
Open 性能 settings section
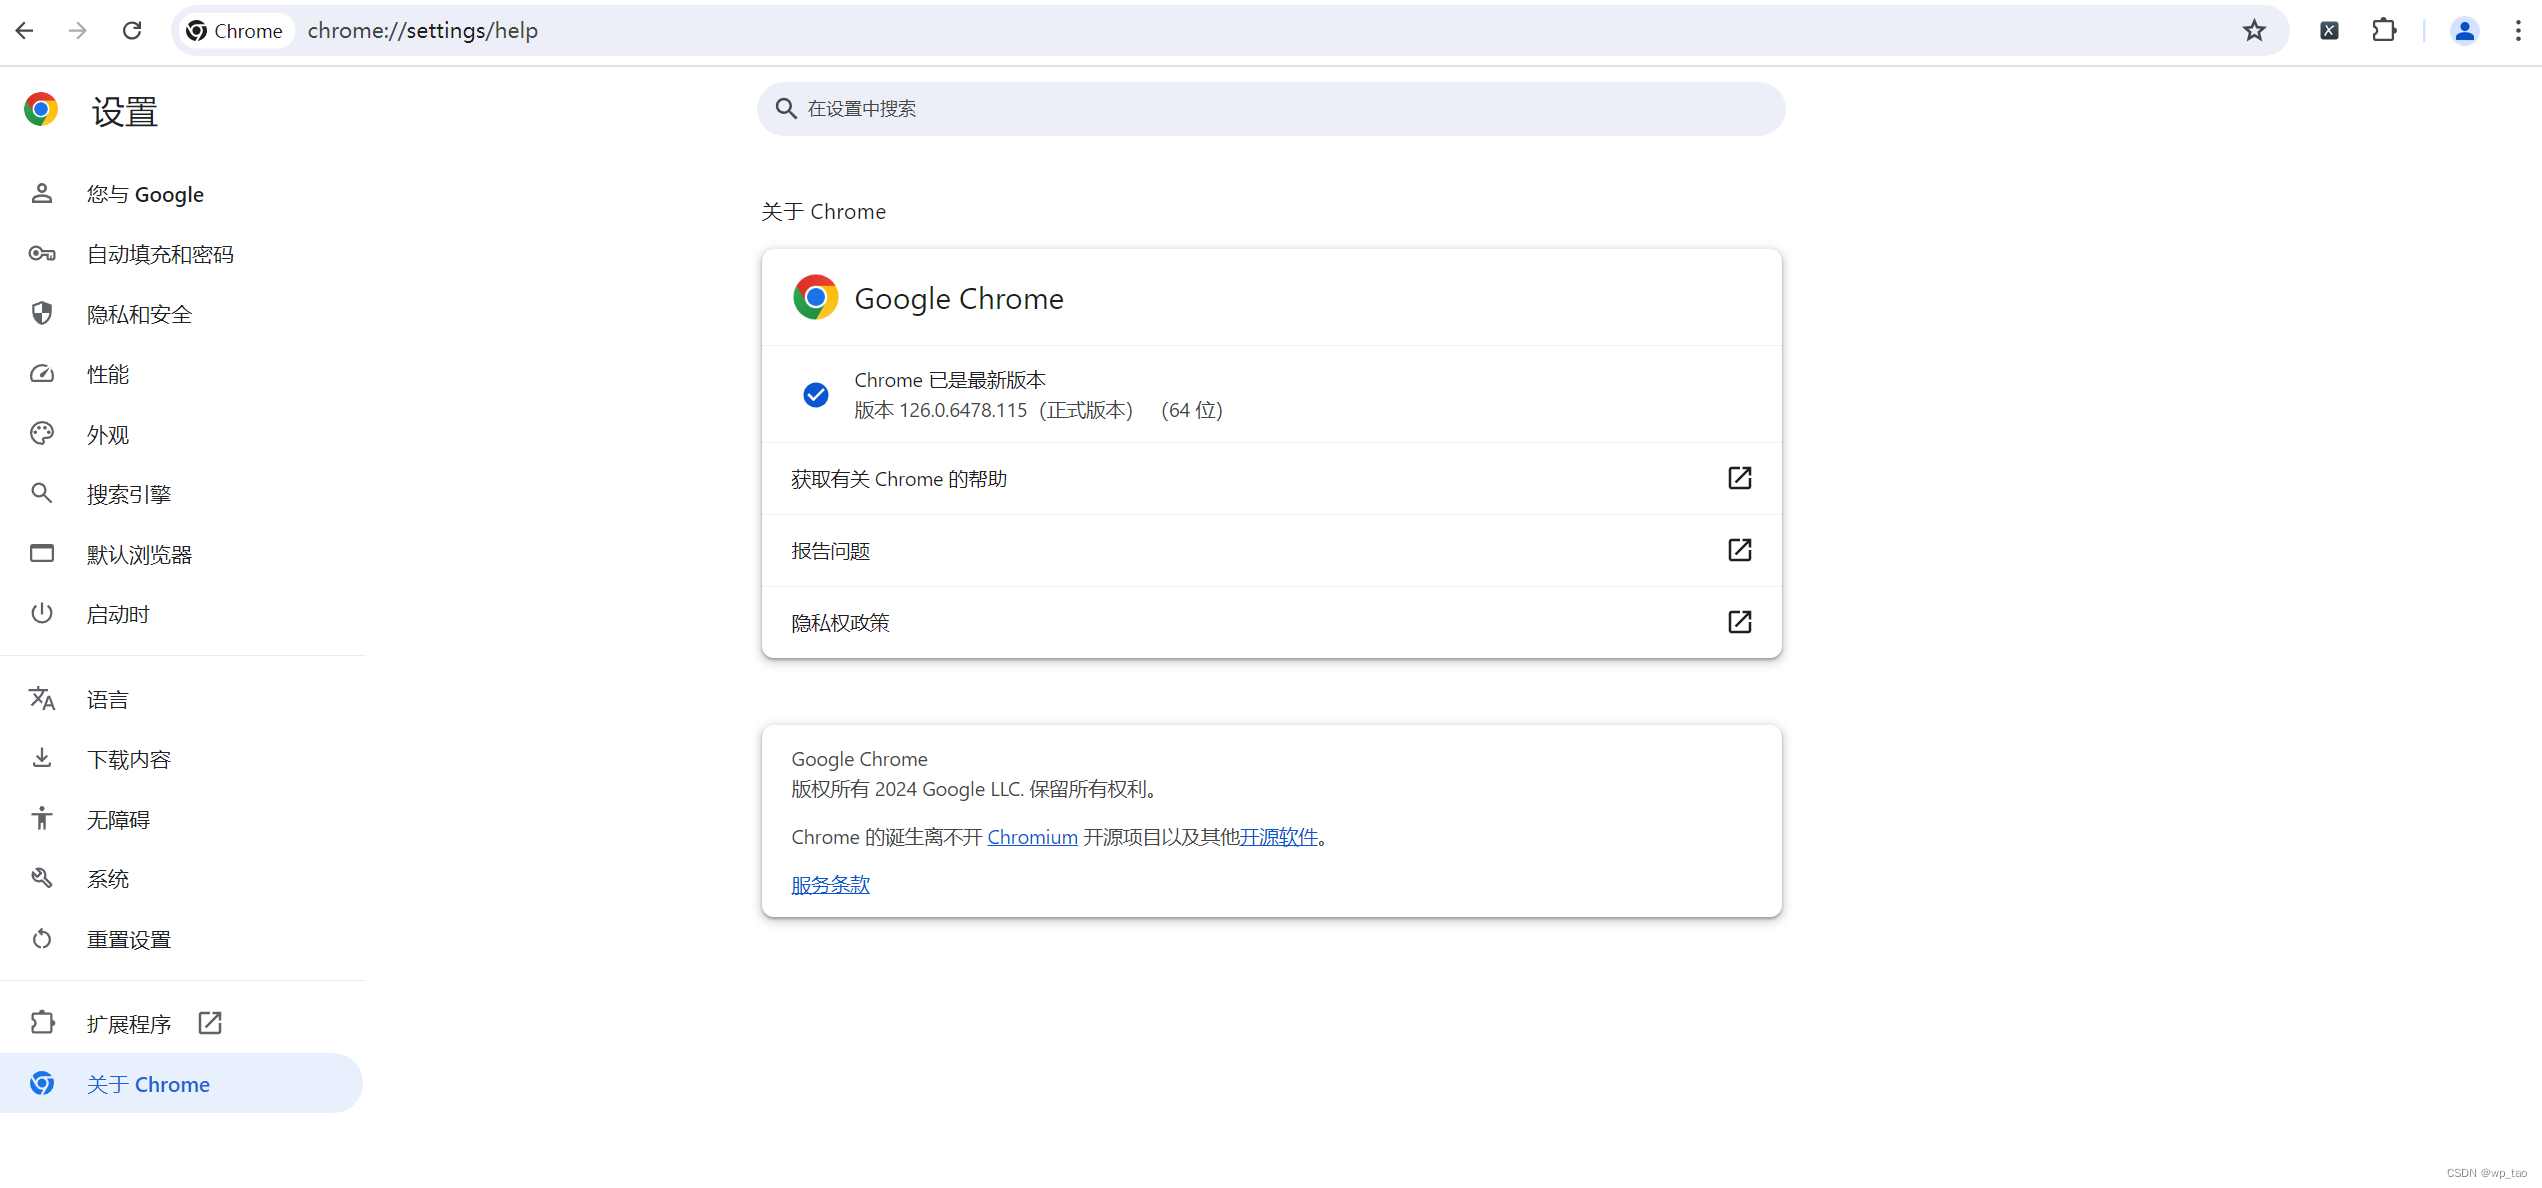pyautogui.click(x=182, y=374)
